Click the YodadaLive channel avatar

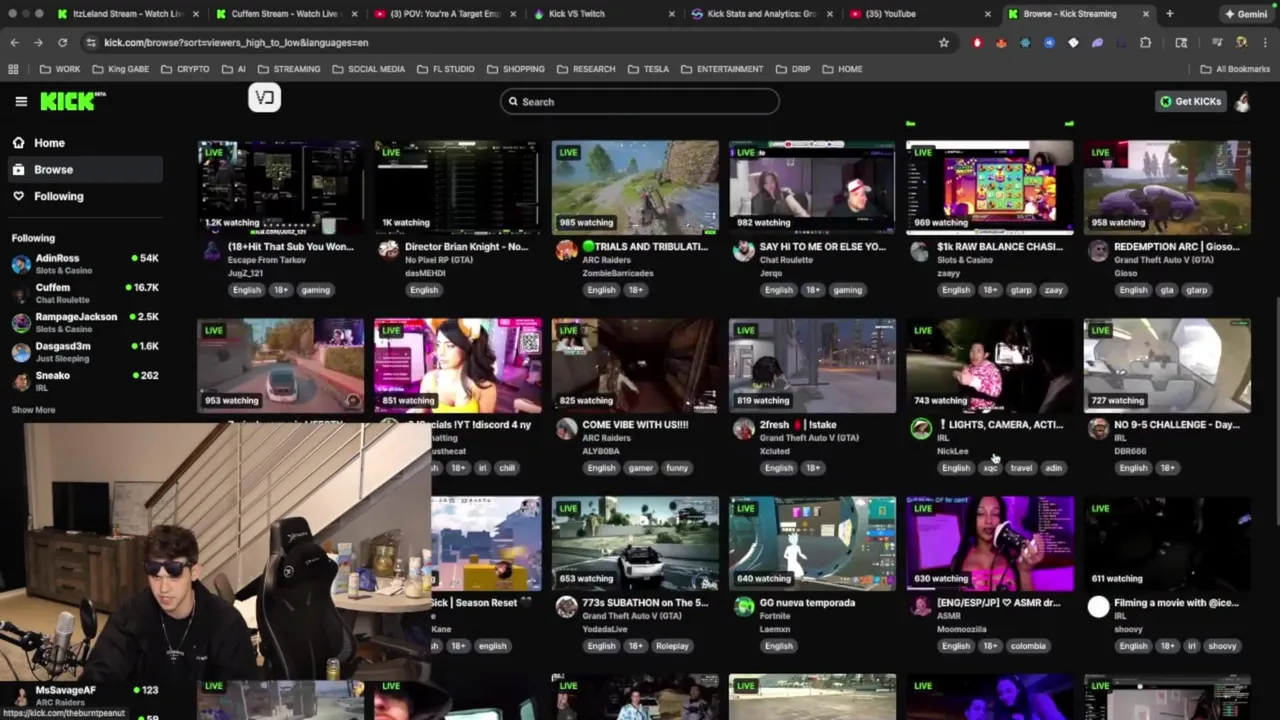pyautogui.click(x=566, y=606)
